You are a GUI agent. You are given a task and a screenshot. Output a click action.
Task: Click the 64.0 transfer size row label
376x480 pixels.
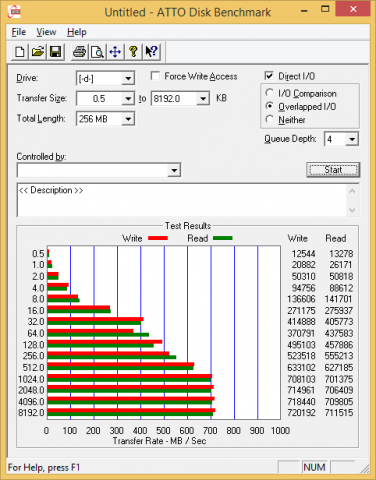(x=36, y=333)
